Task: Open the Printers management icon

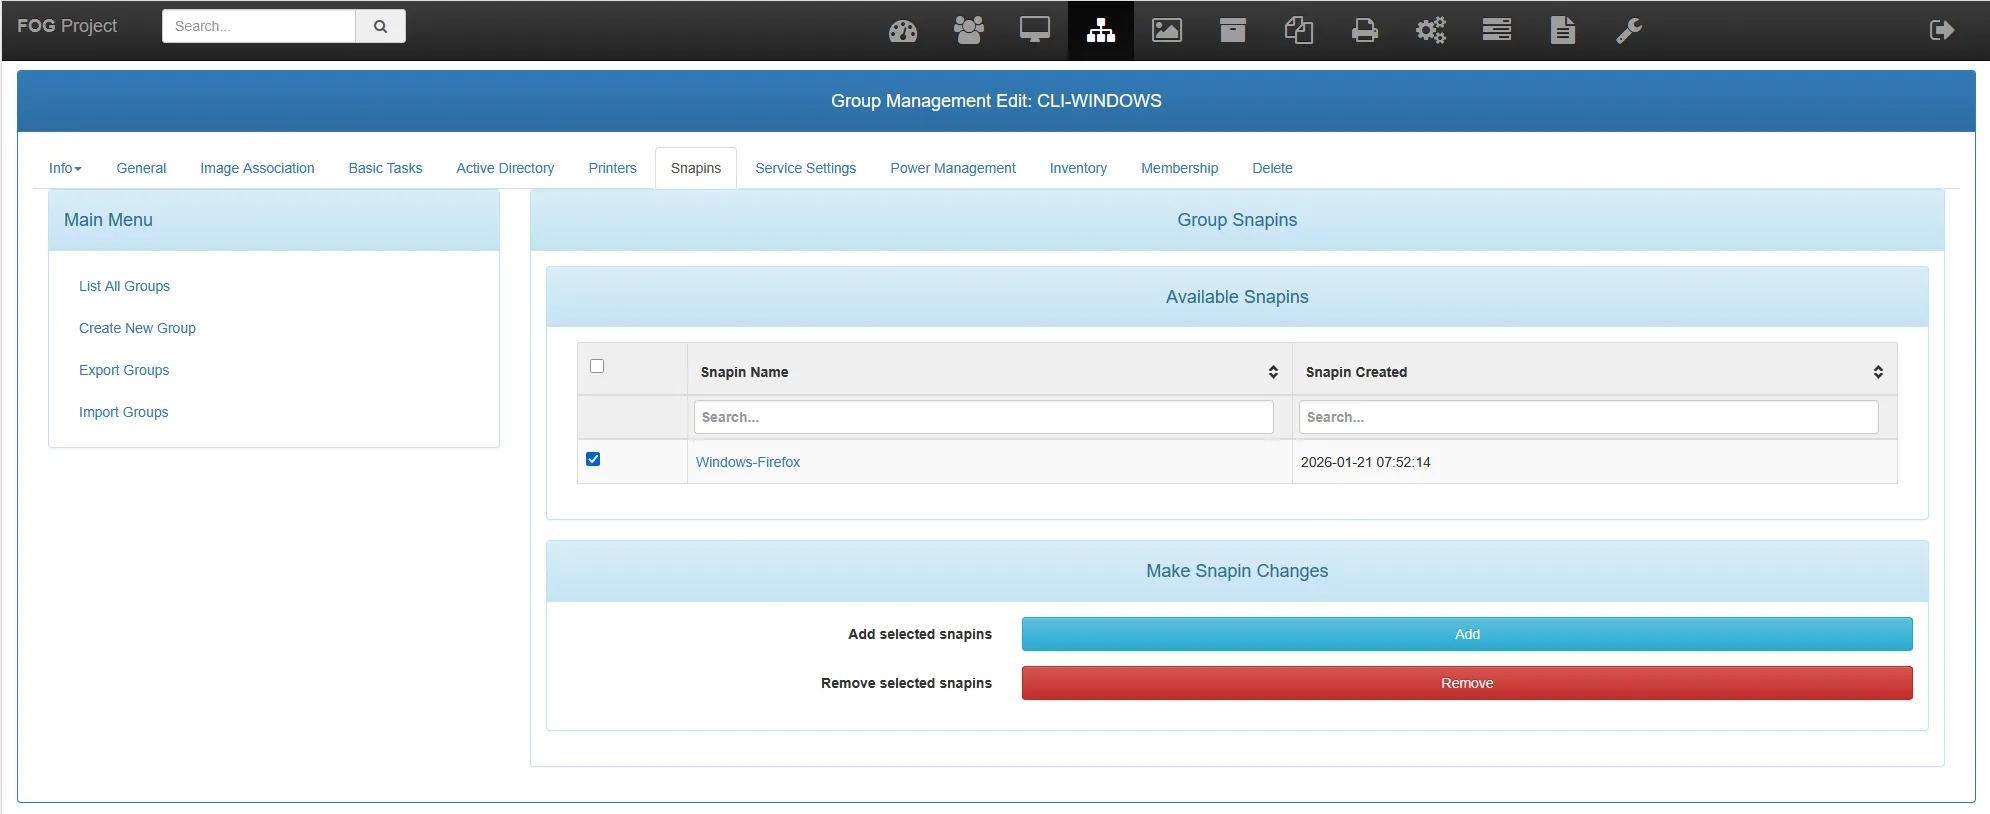Action: click(x=1364, y=31)
